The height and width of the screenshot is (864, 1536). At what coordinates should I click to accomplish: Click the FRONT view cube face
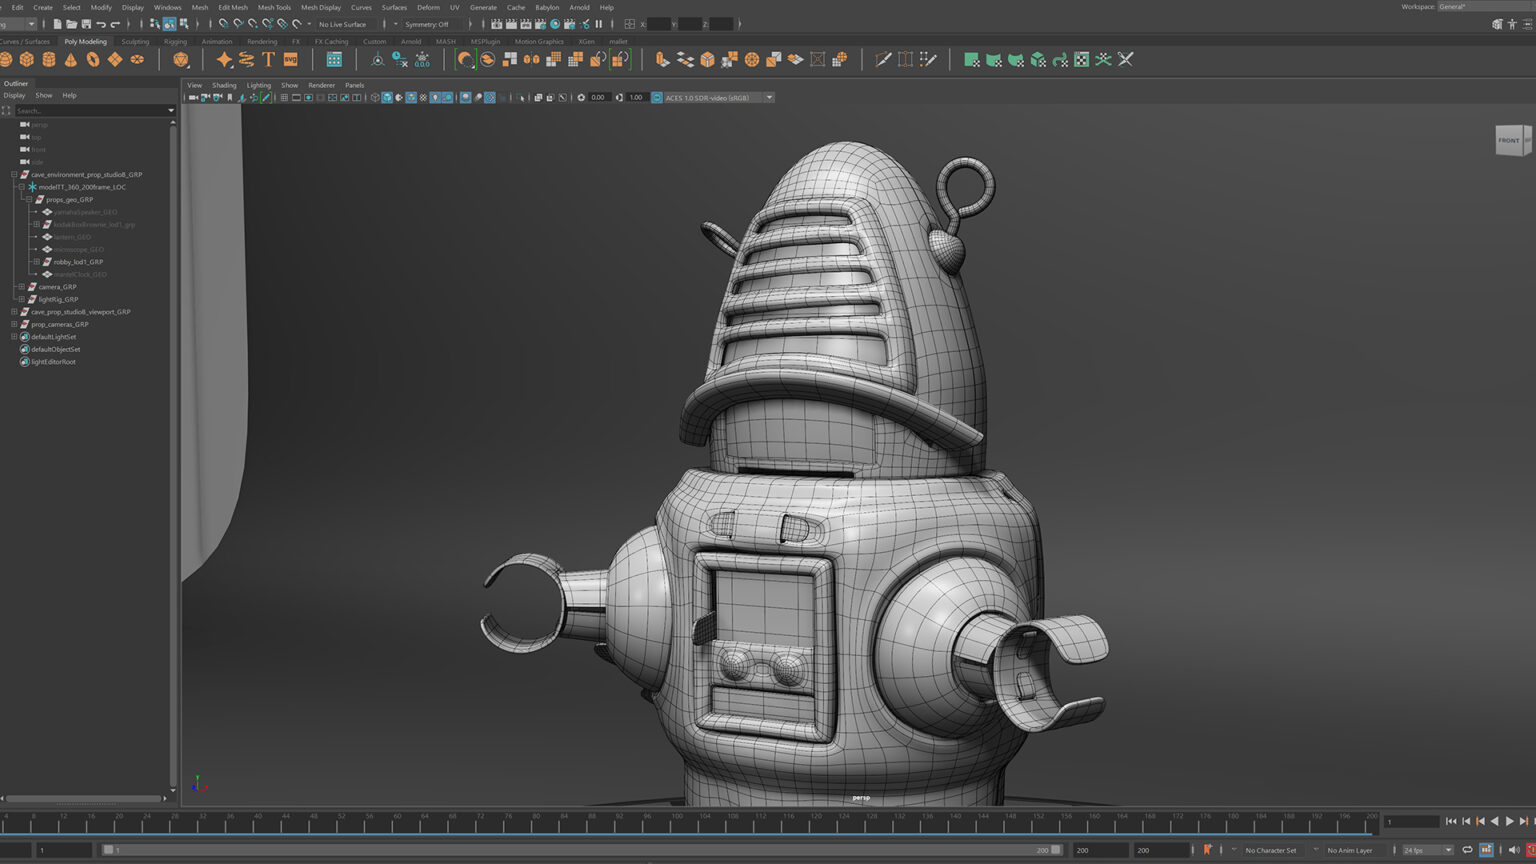click(1509, 140)
